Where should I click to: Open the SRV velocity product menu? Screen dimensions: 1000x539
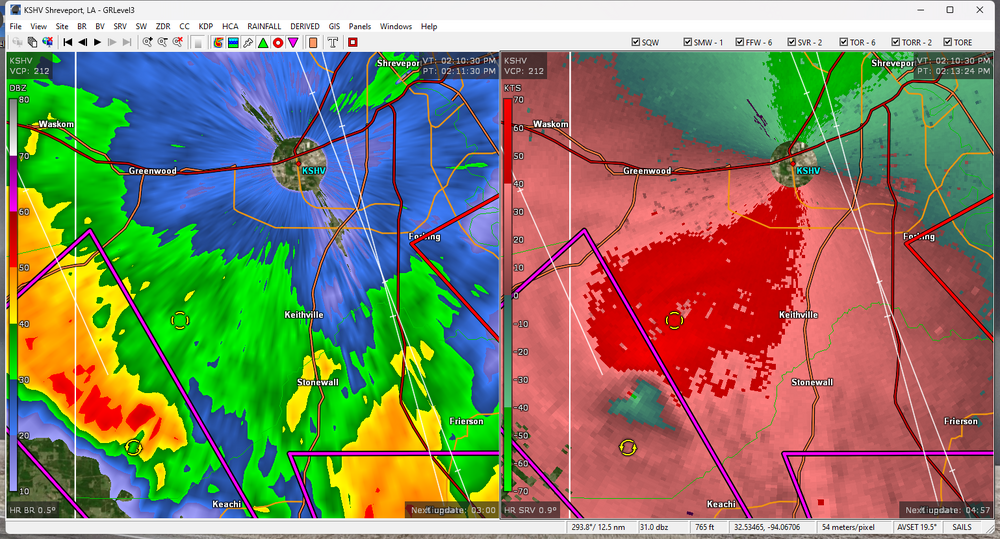click(x=120, y=26)
